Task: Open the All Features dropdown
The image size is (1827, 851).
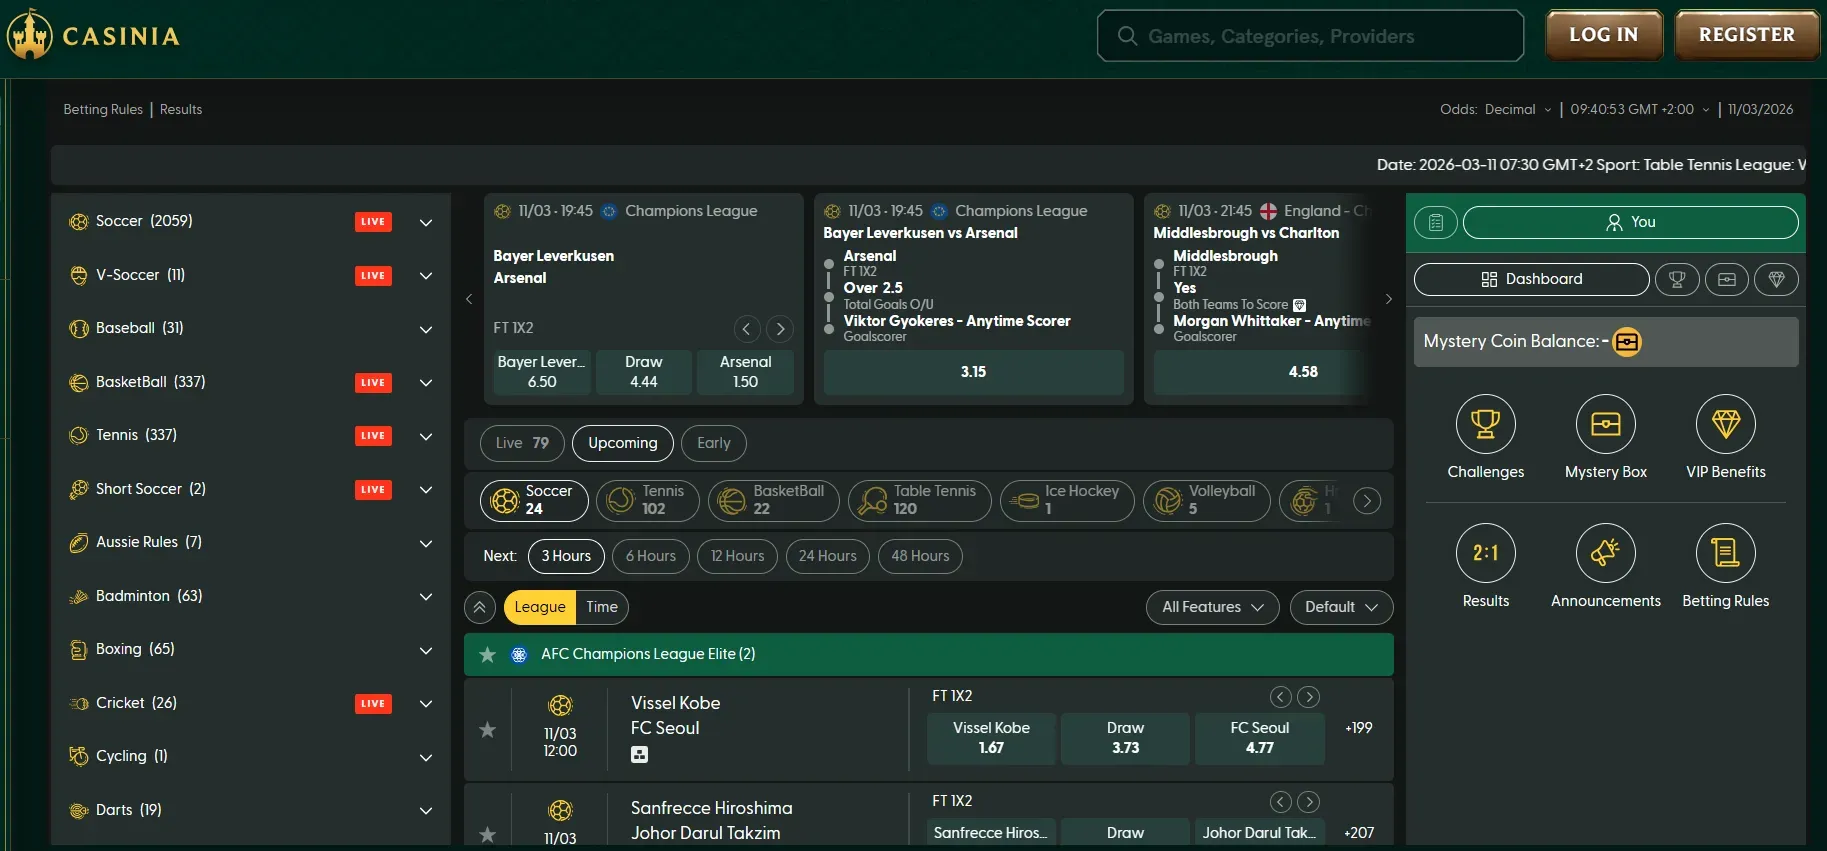Action: pyautogui.click(x=1212, y=607)
